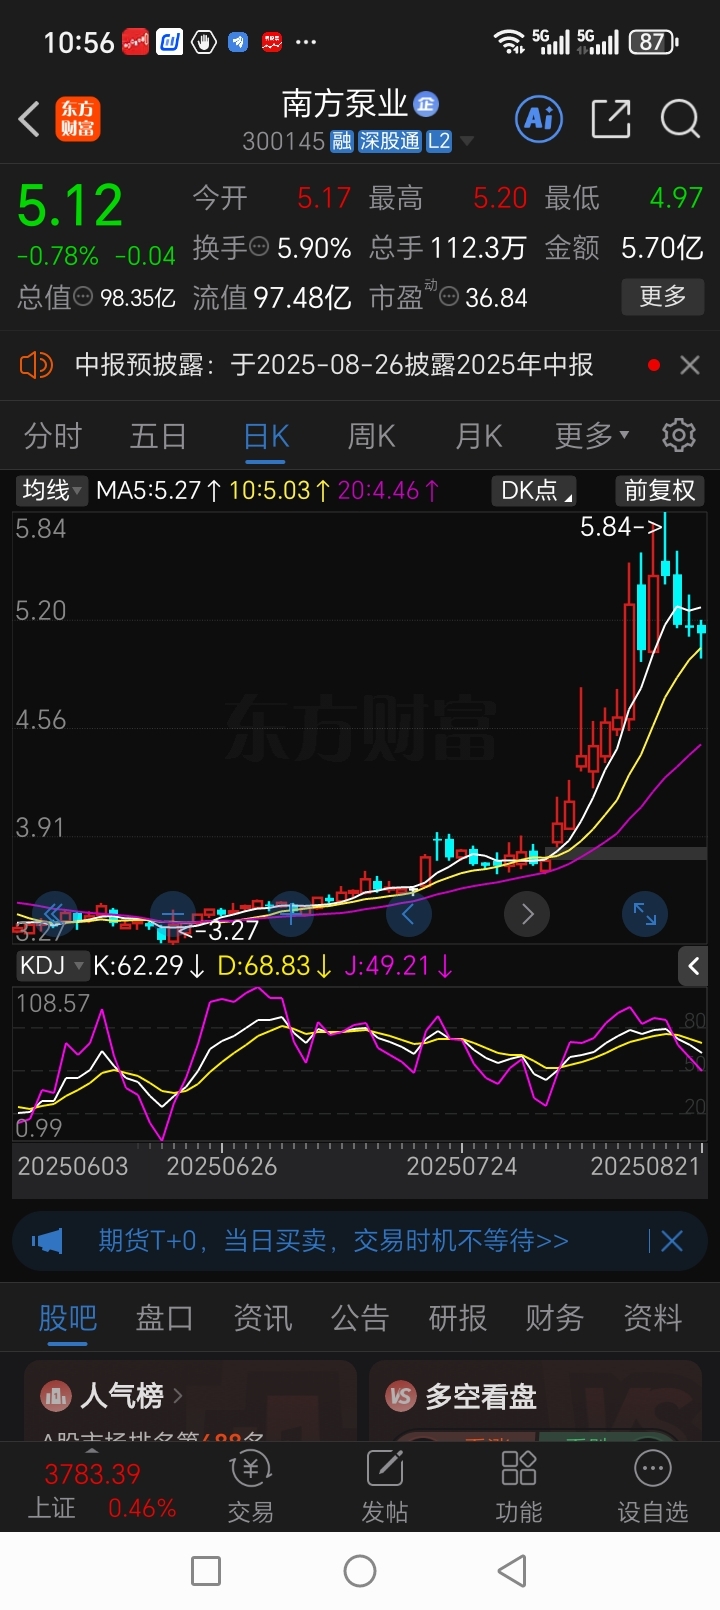
Task: Tap the 上证 index 3783.39 ticker
Action: tap(101, 1490)
